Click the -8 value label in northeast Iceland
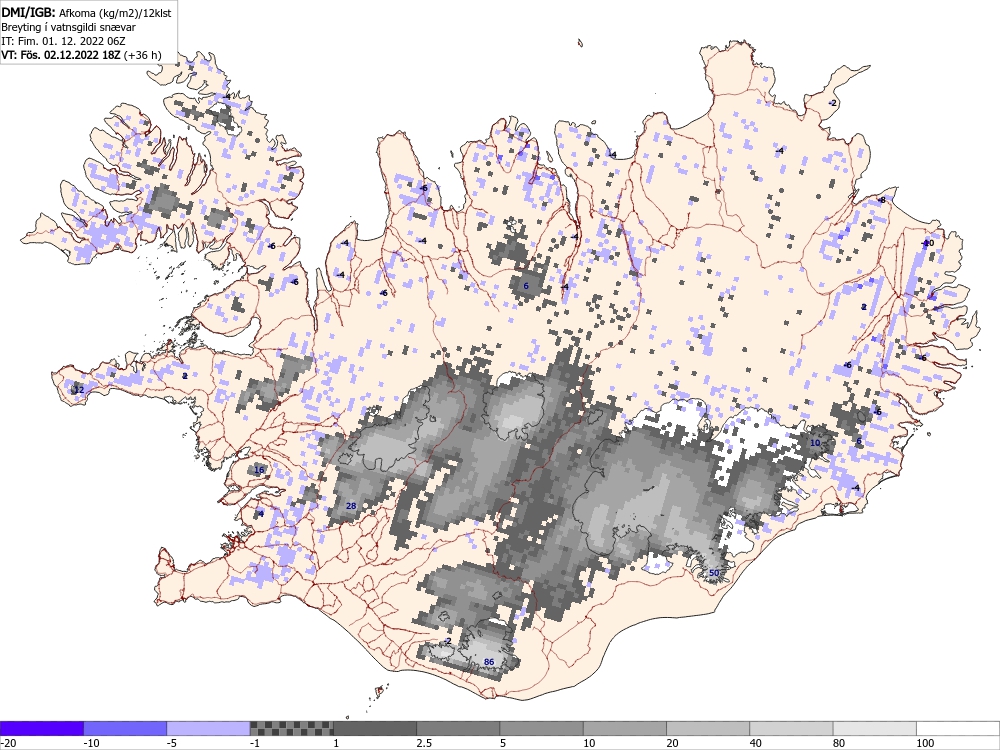The height and width of the screenshot is (750, 1000). pyautogui.click(x=882, y=200)
